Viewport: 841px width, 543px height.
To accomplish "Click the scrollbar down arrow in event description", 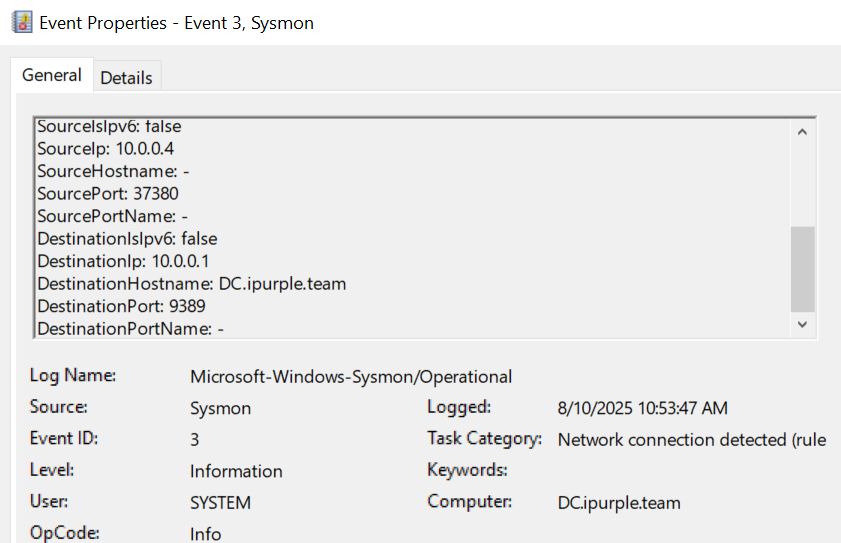I will click(x=802, y=325).
